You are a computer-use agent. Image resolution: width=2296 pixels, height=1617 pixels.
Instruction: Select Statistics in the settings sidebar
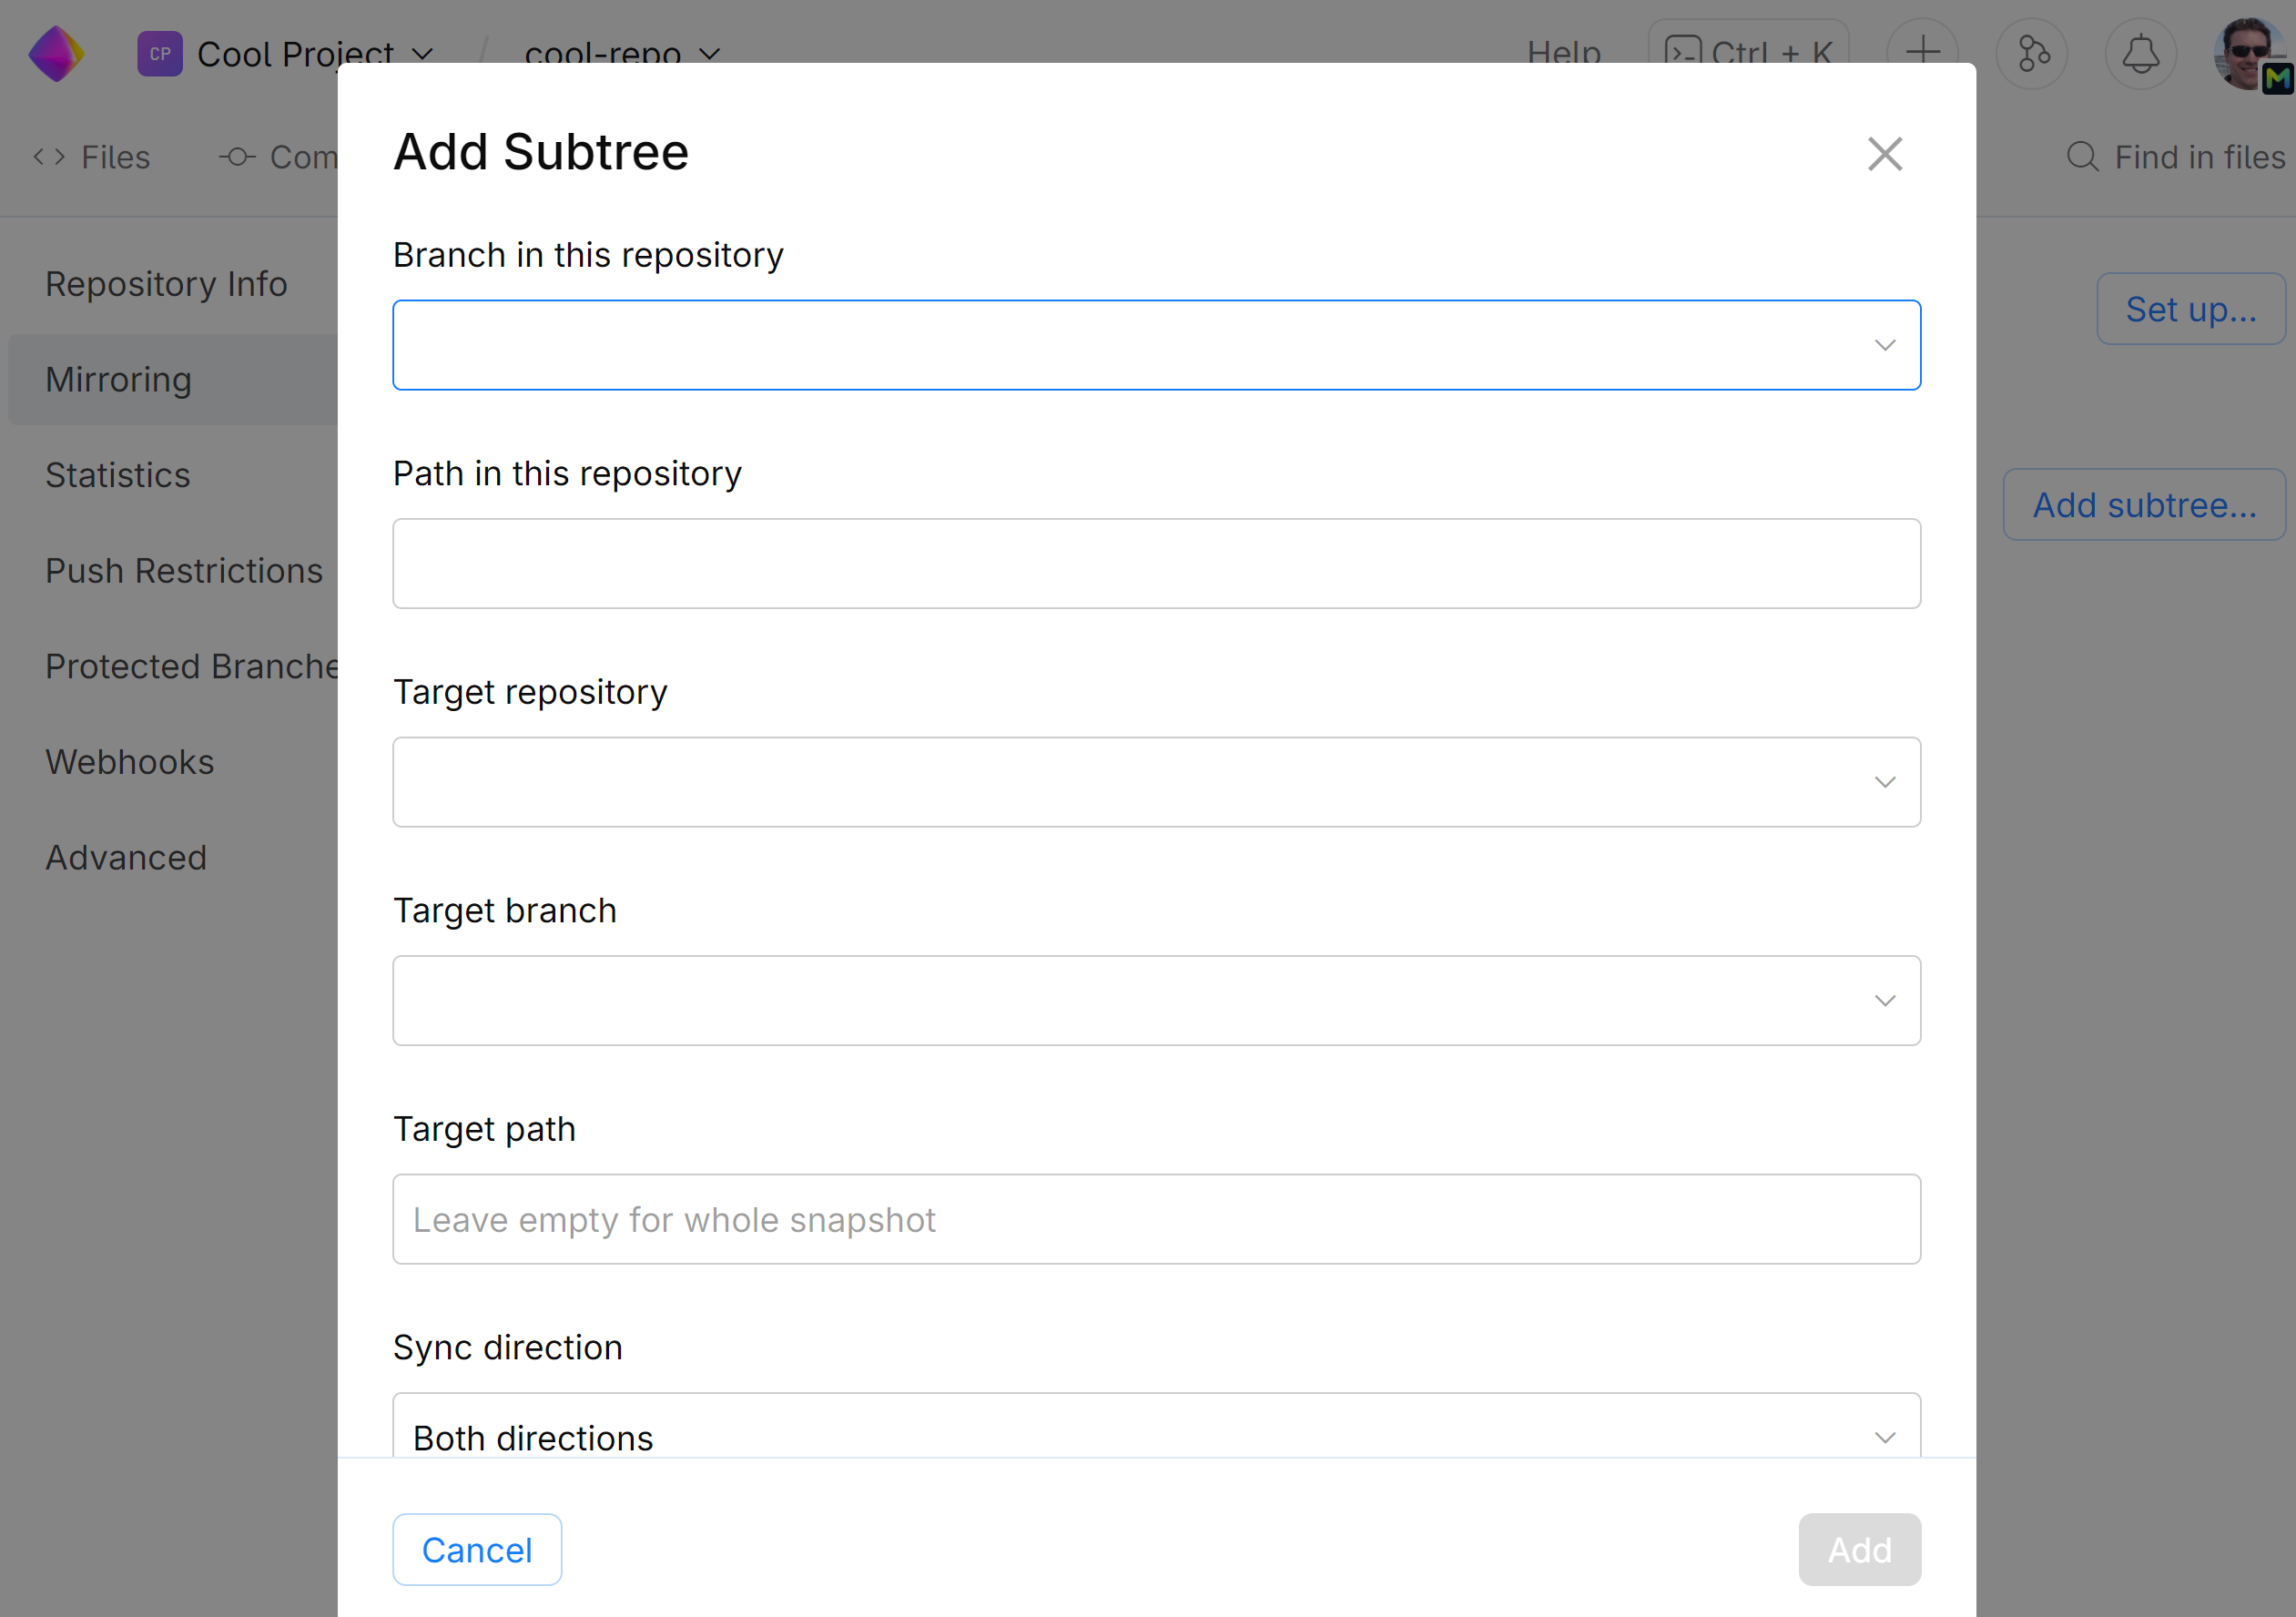pos(118,475)
